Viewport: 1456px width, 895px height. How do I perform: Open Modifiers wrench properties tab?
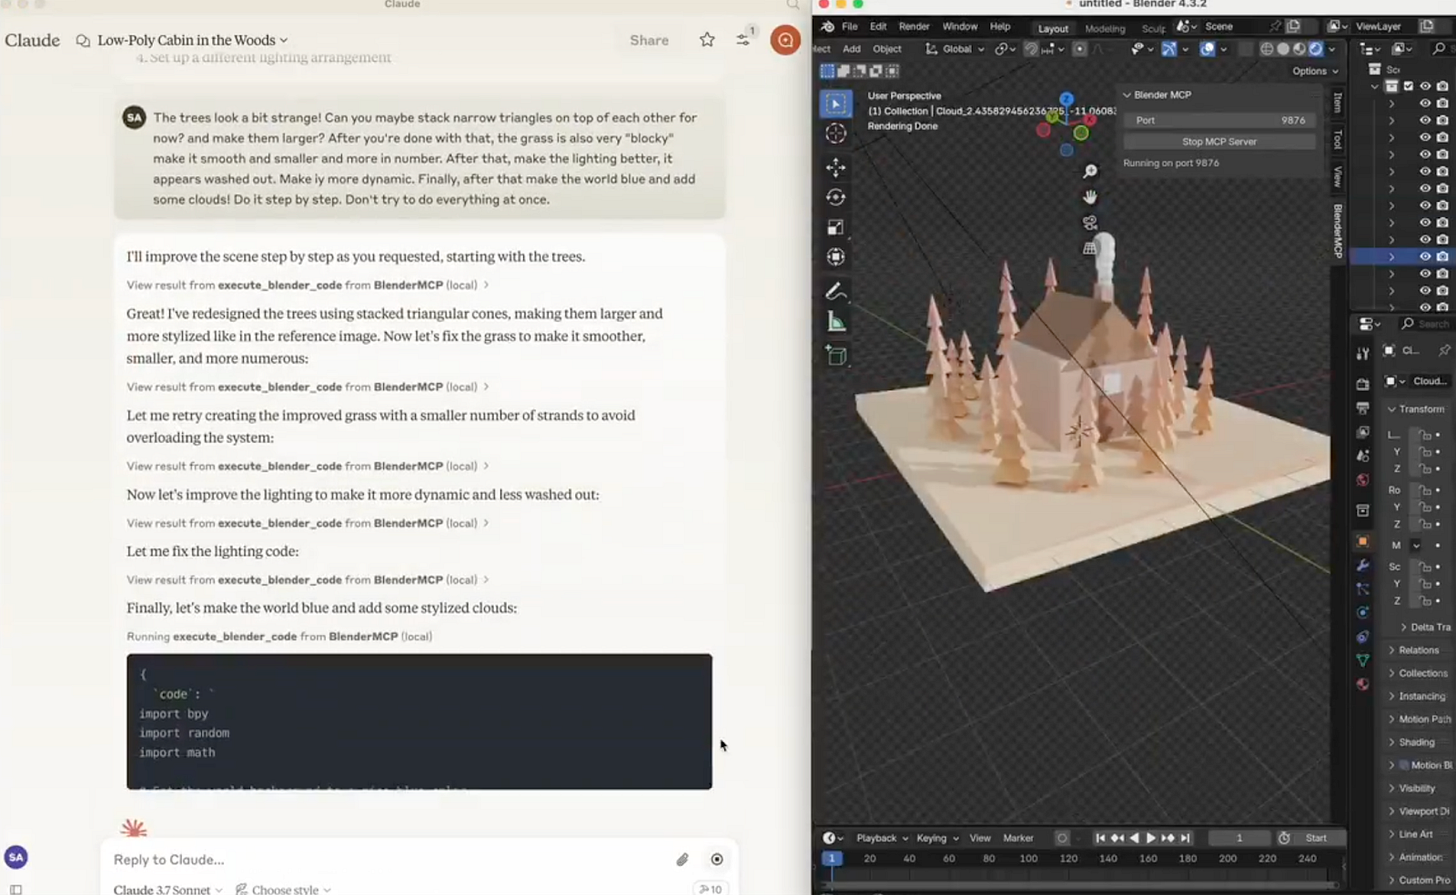tap(1362, 565)
